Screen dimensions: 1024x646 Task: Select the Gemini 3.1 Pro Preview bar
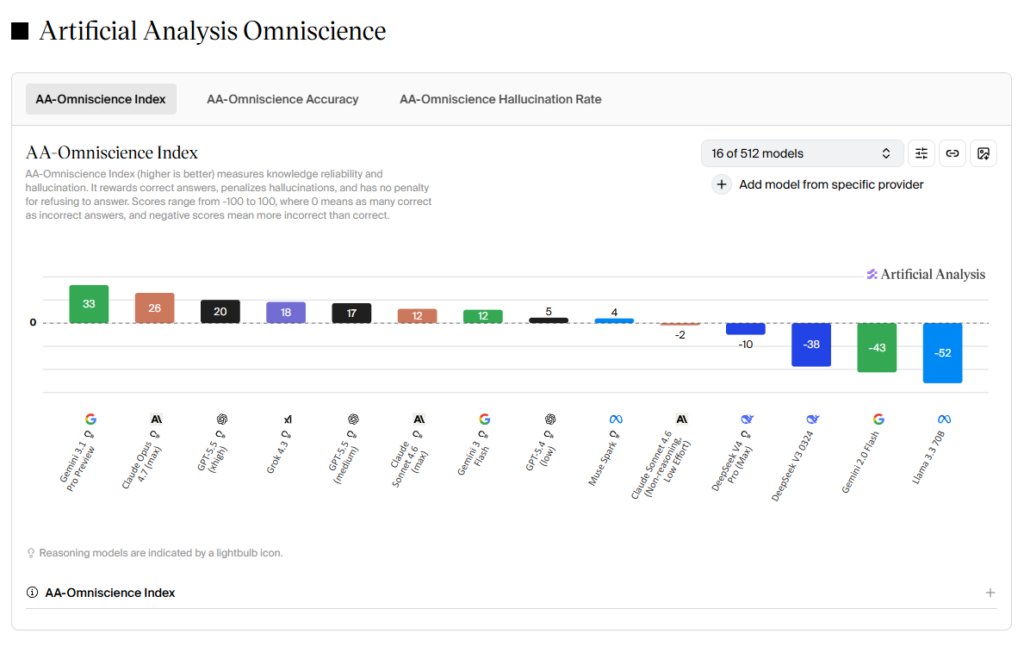pyautogui.click(x=89, y=304)
